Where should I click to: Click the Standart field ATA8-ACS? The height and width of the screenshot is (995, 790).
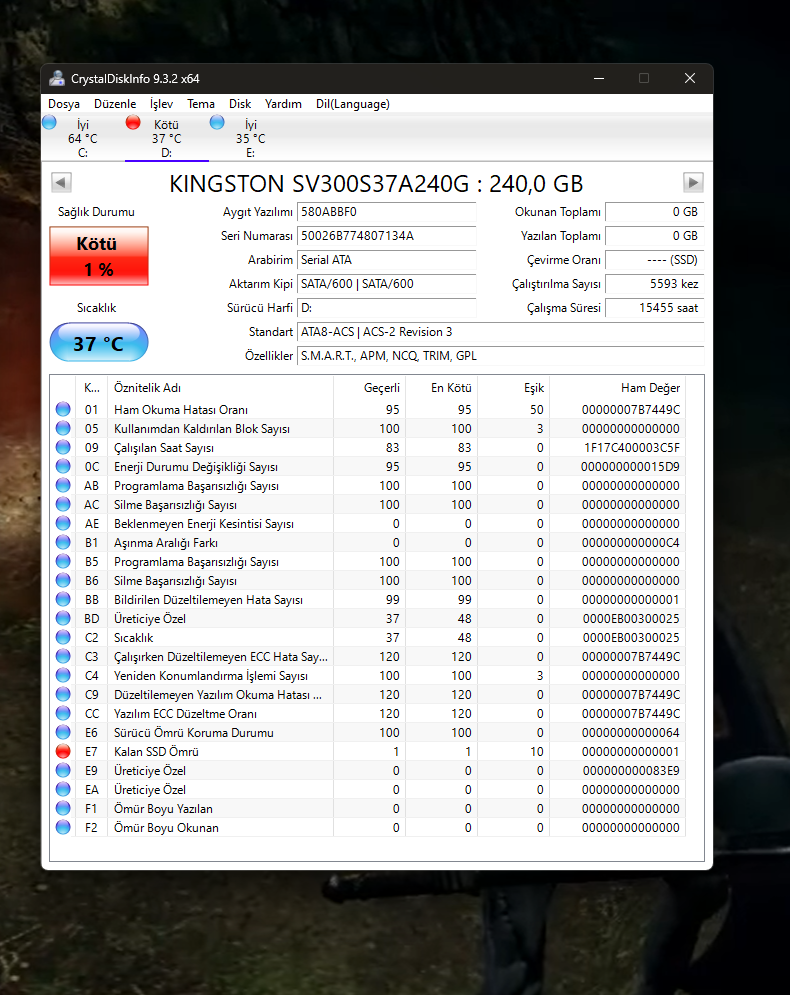(x=501, y=332)
